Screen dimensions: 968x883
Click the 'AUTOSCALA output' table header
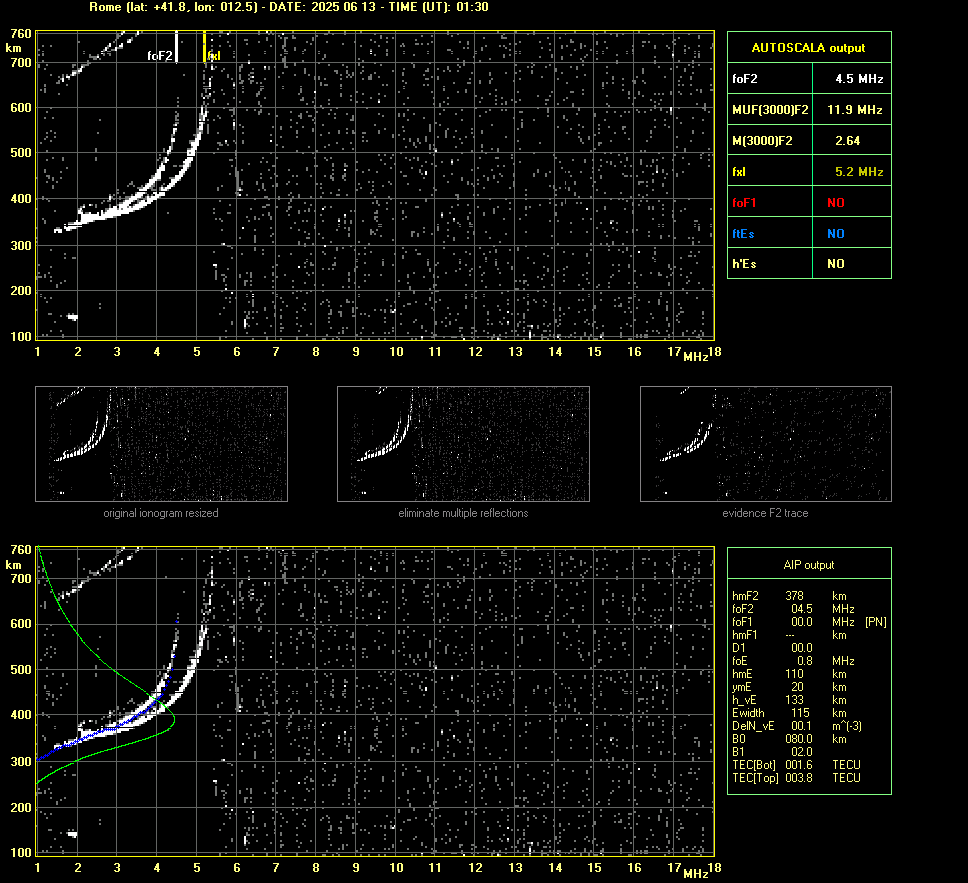[808, 48]
